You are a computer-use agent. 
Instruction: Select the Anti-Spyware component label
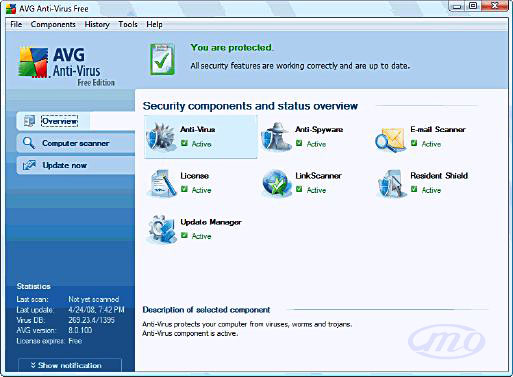tap(319, 130)
